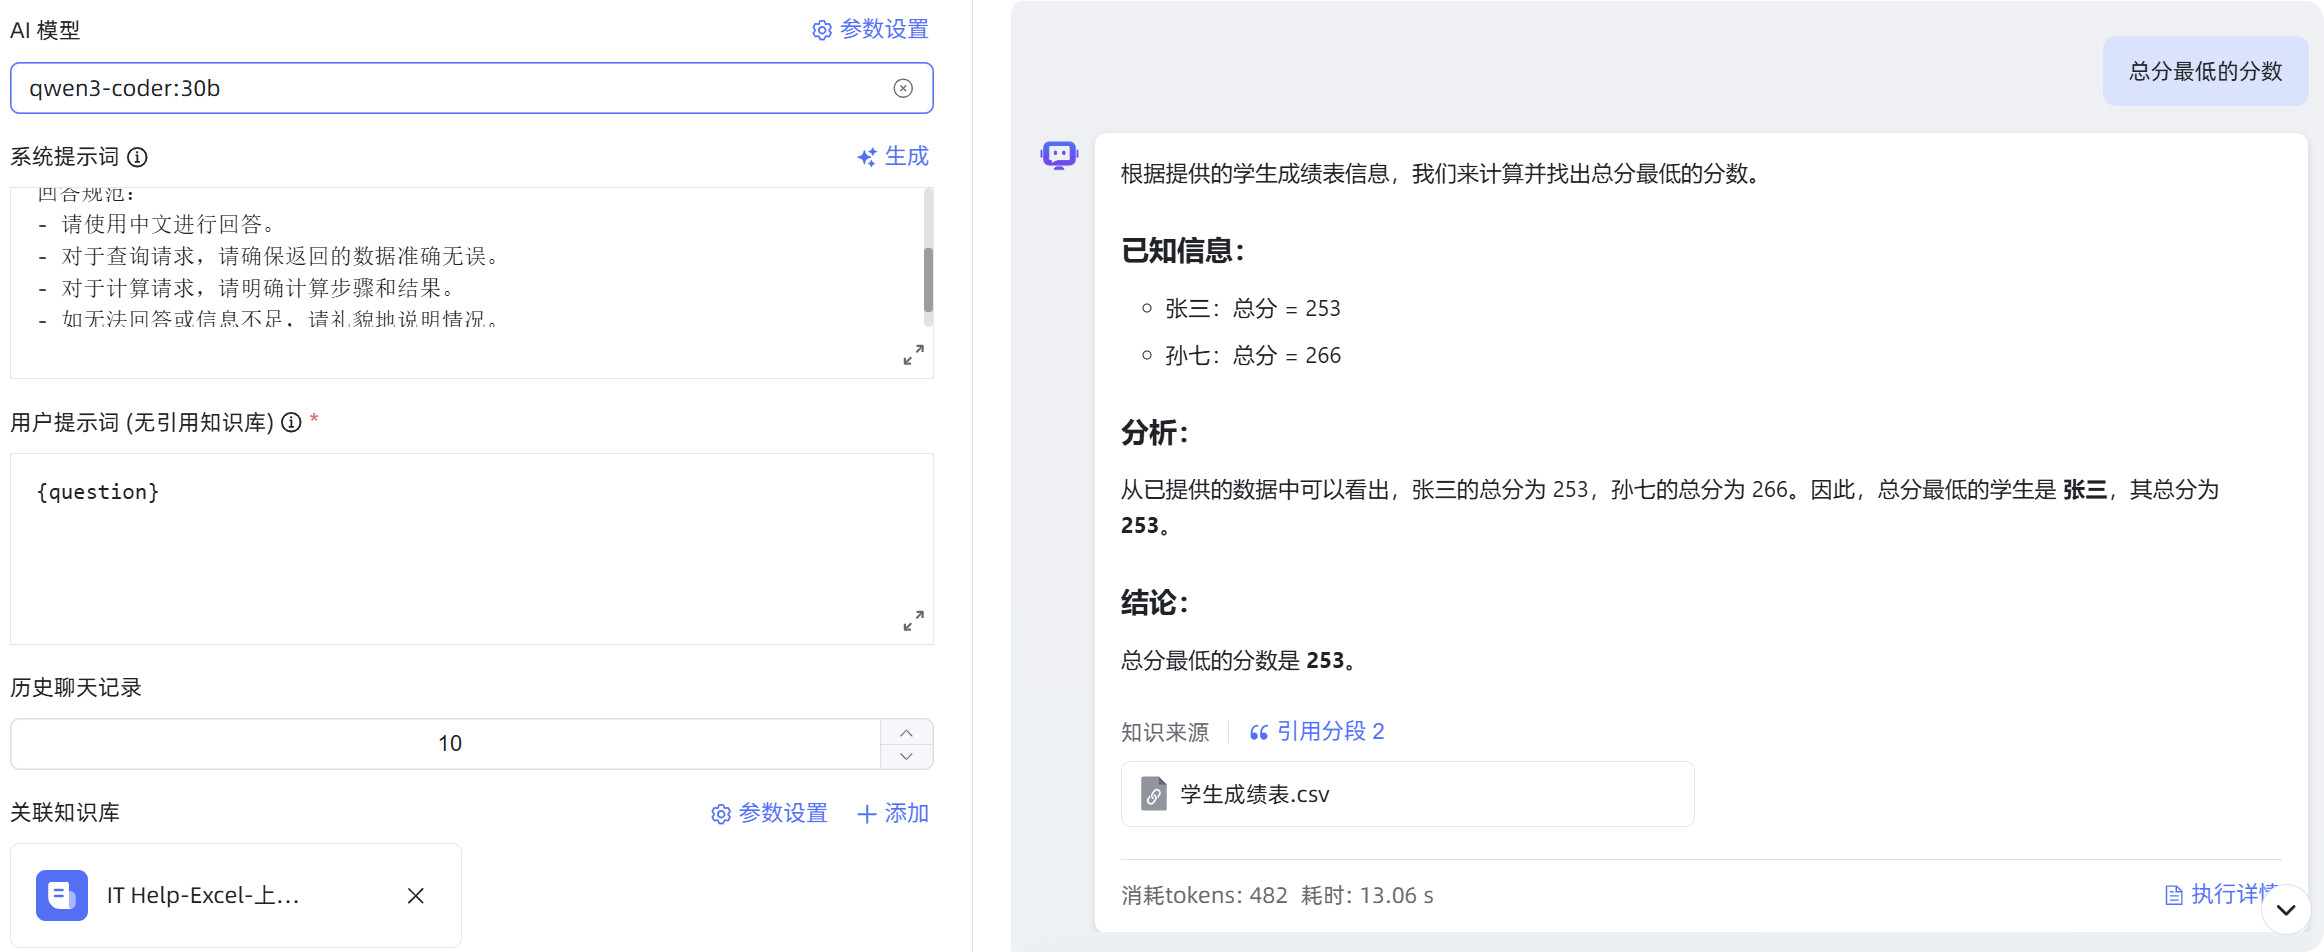2324x952 pixels.
Task: Increase chat history count with up arrow
Action: tap(906, 732)
